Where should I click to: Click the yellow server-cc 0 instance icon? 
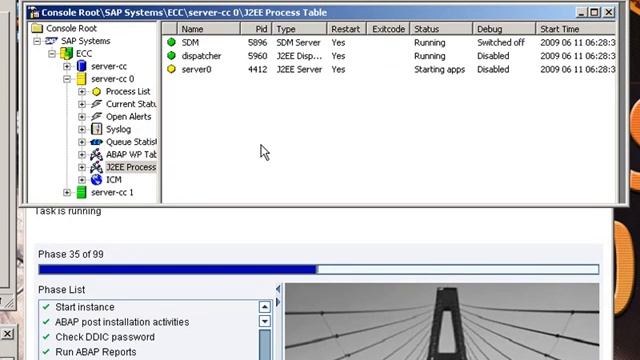(x=82, y=79)
